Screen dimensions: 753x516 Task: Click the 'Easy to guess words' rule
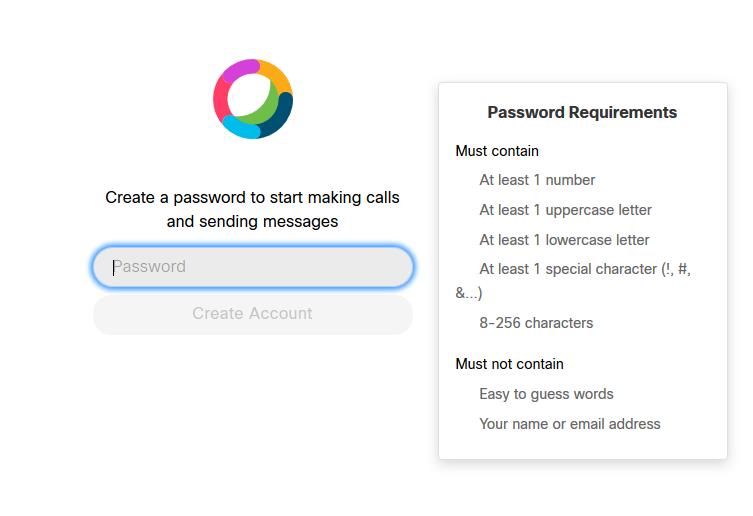point(547,394)
